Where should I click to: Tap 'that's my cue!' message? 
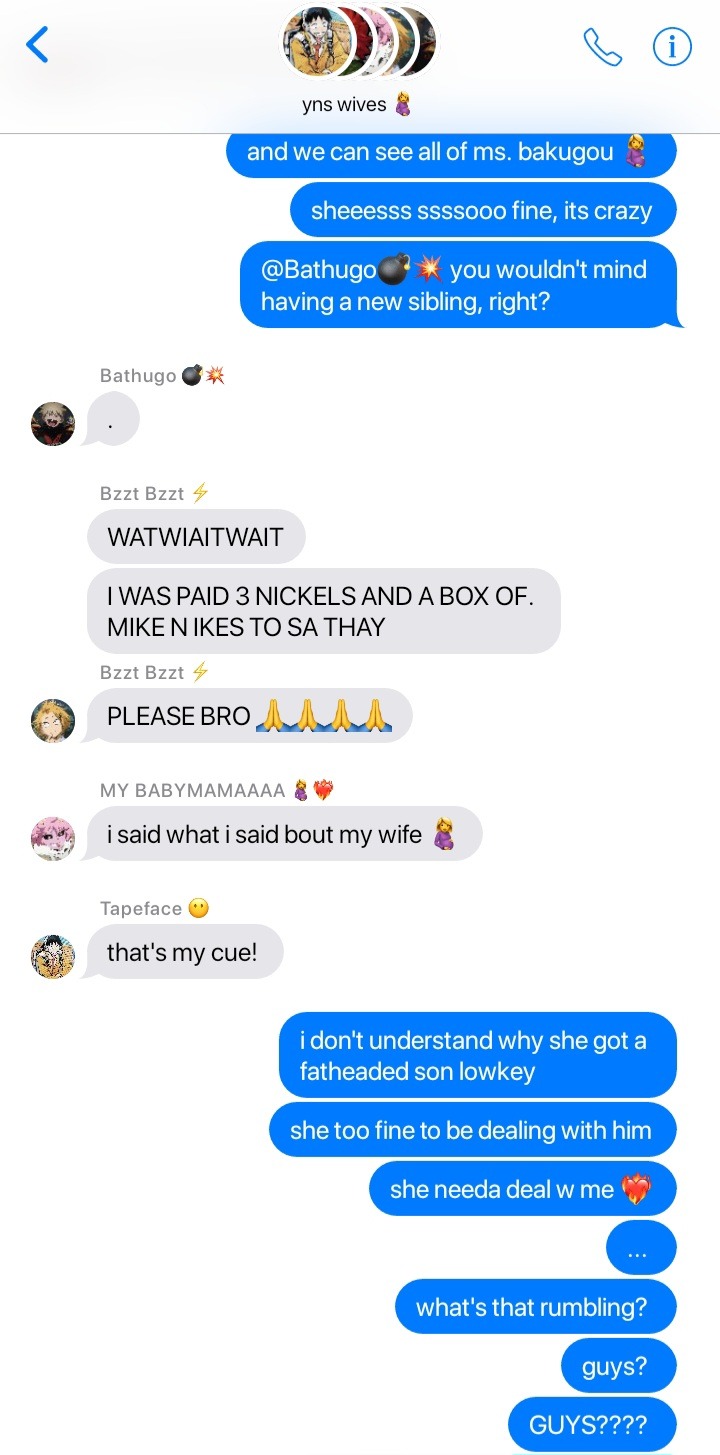pyautogui.click(x=183, y=952)
